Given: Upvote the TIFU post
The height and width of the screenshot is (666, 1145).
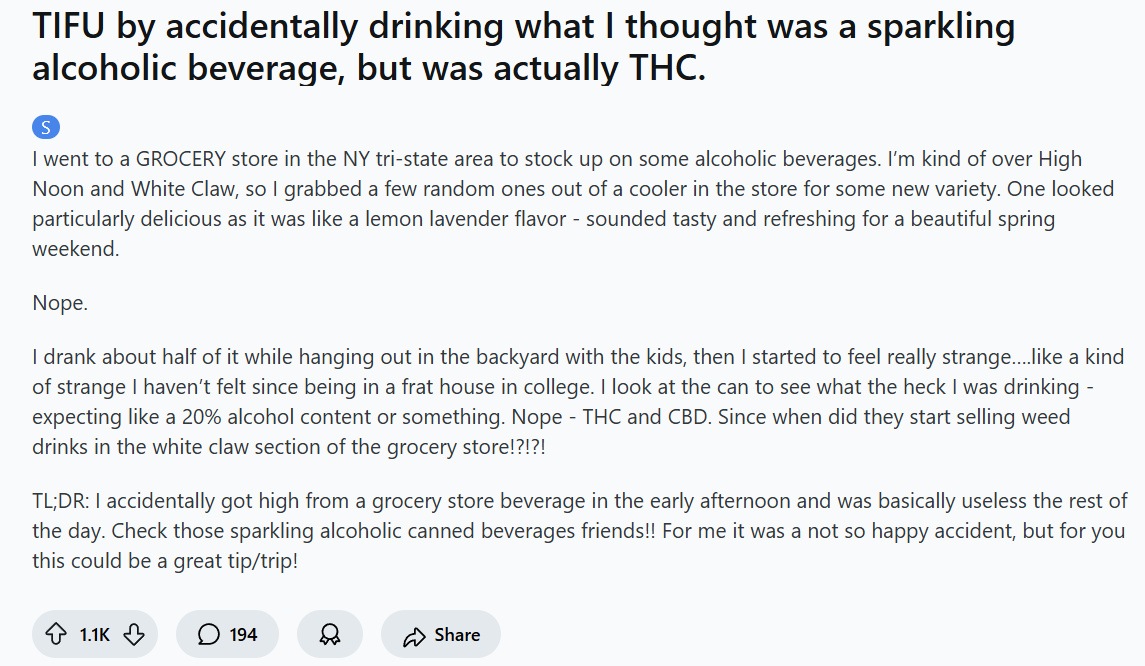Looking at the screenshot, I should pyautogui.click(x=56, y=634).
